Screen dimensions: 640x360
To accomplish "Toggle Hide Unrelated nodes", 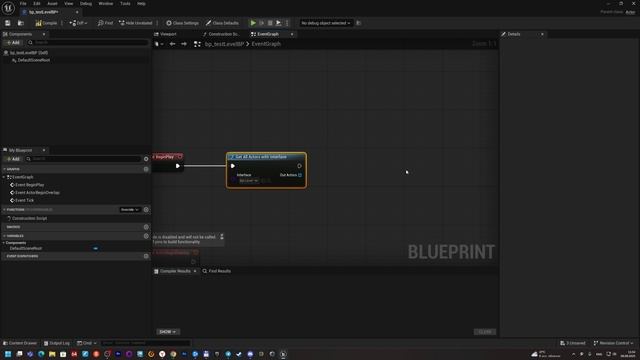I will point(136,23).
